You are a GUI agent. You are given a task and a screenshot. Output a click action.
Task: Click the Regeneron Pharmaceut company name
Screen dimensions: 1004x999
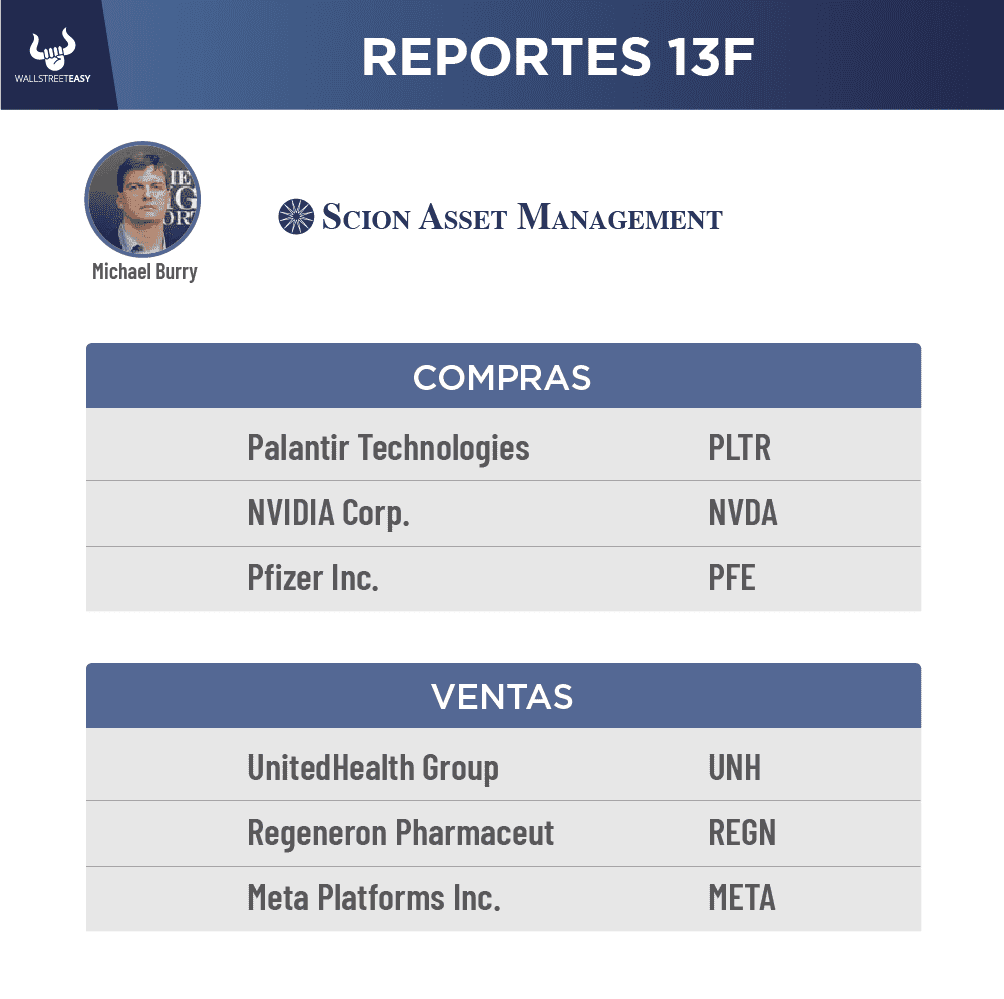pos(400,833)
